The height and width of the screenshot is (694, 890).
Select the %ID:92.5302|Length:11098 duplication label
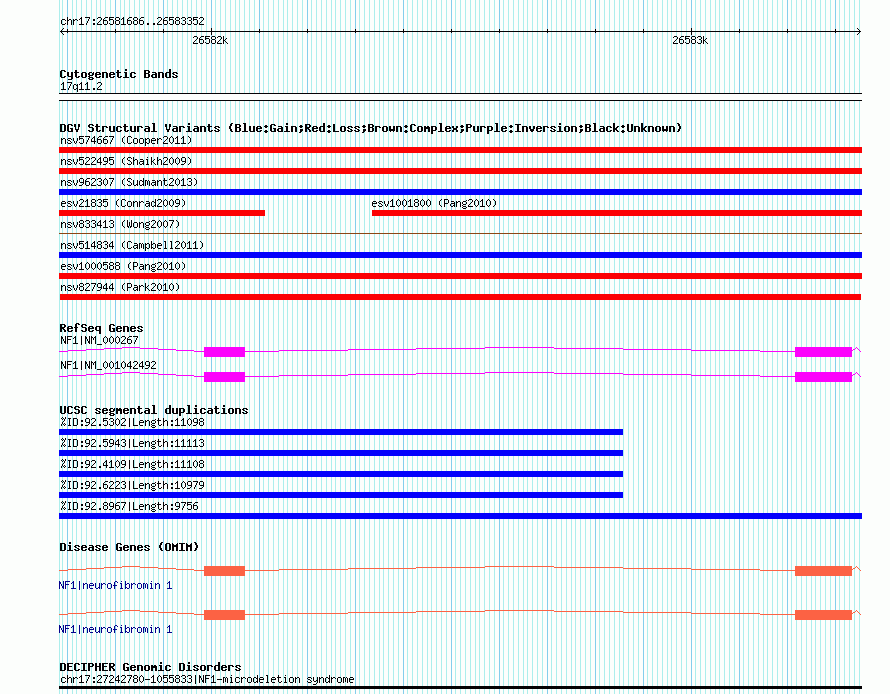(x=132, y=422)
